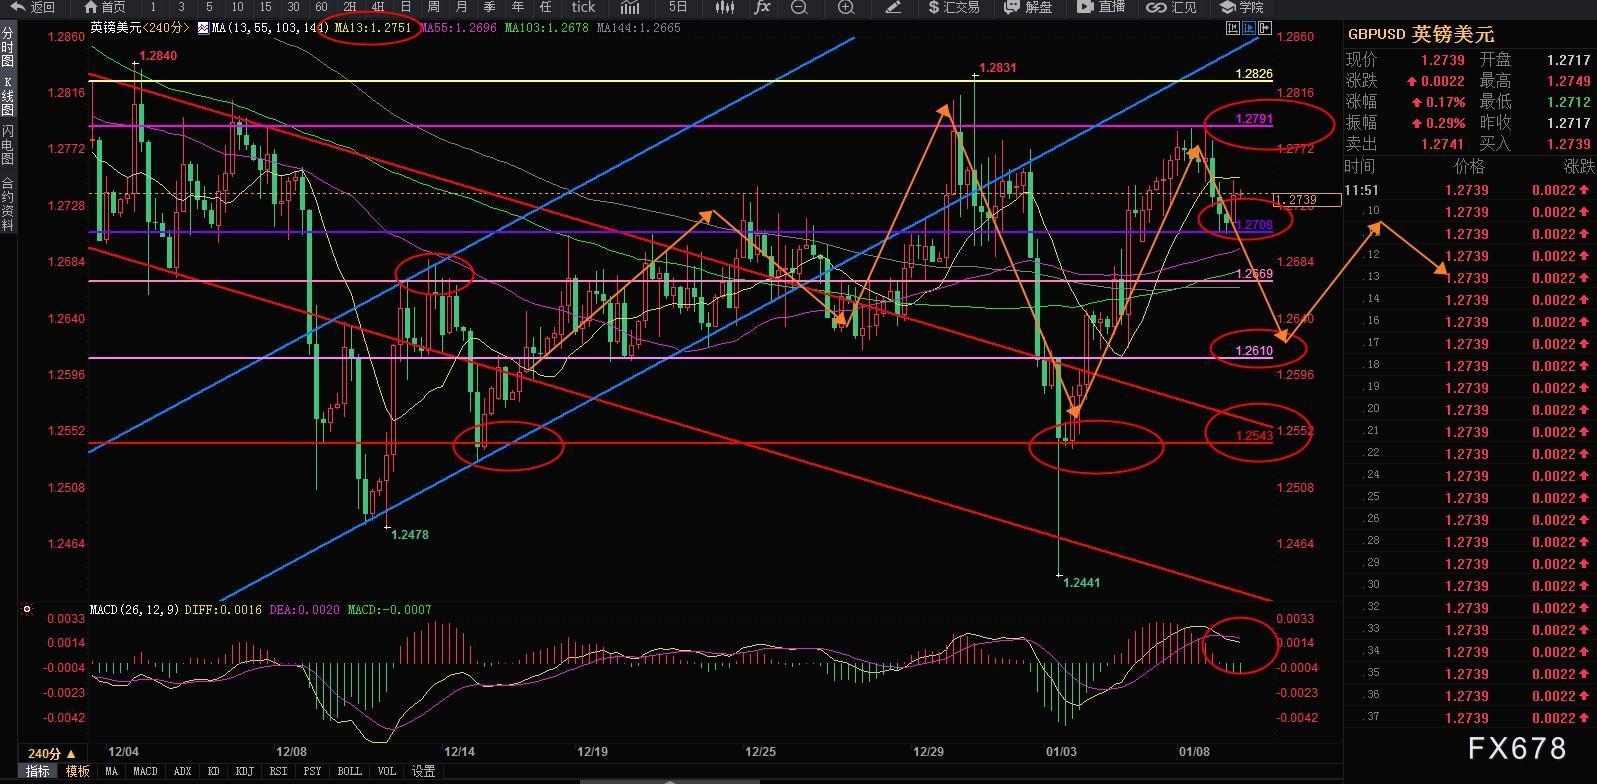The image size is (1597, 784).
Task: Click the 11:51 row in the tick list
Action: (1469, 190)
